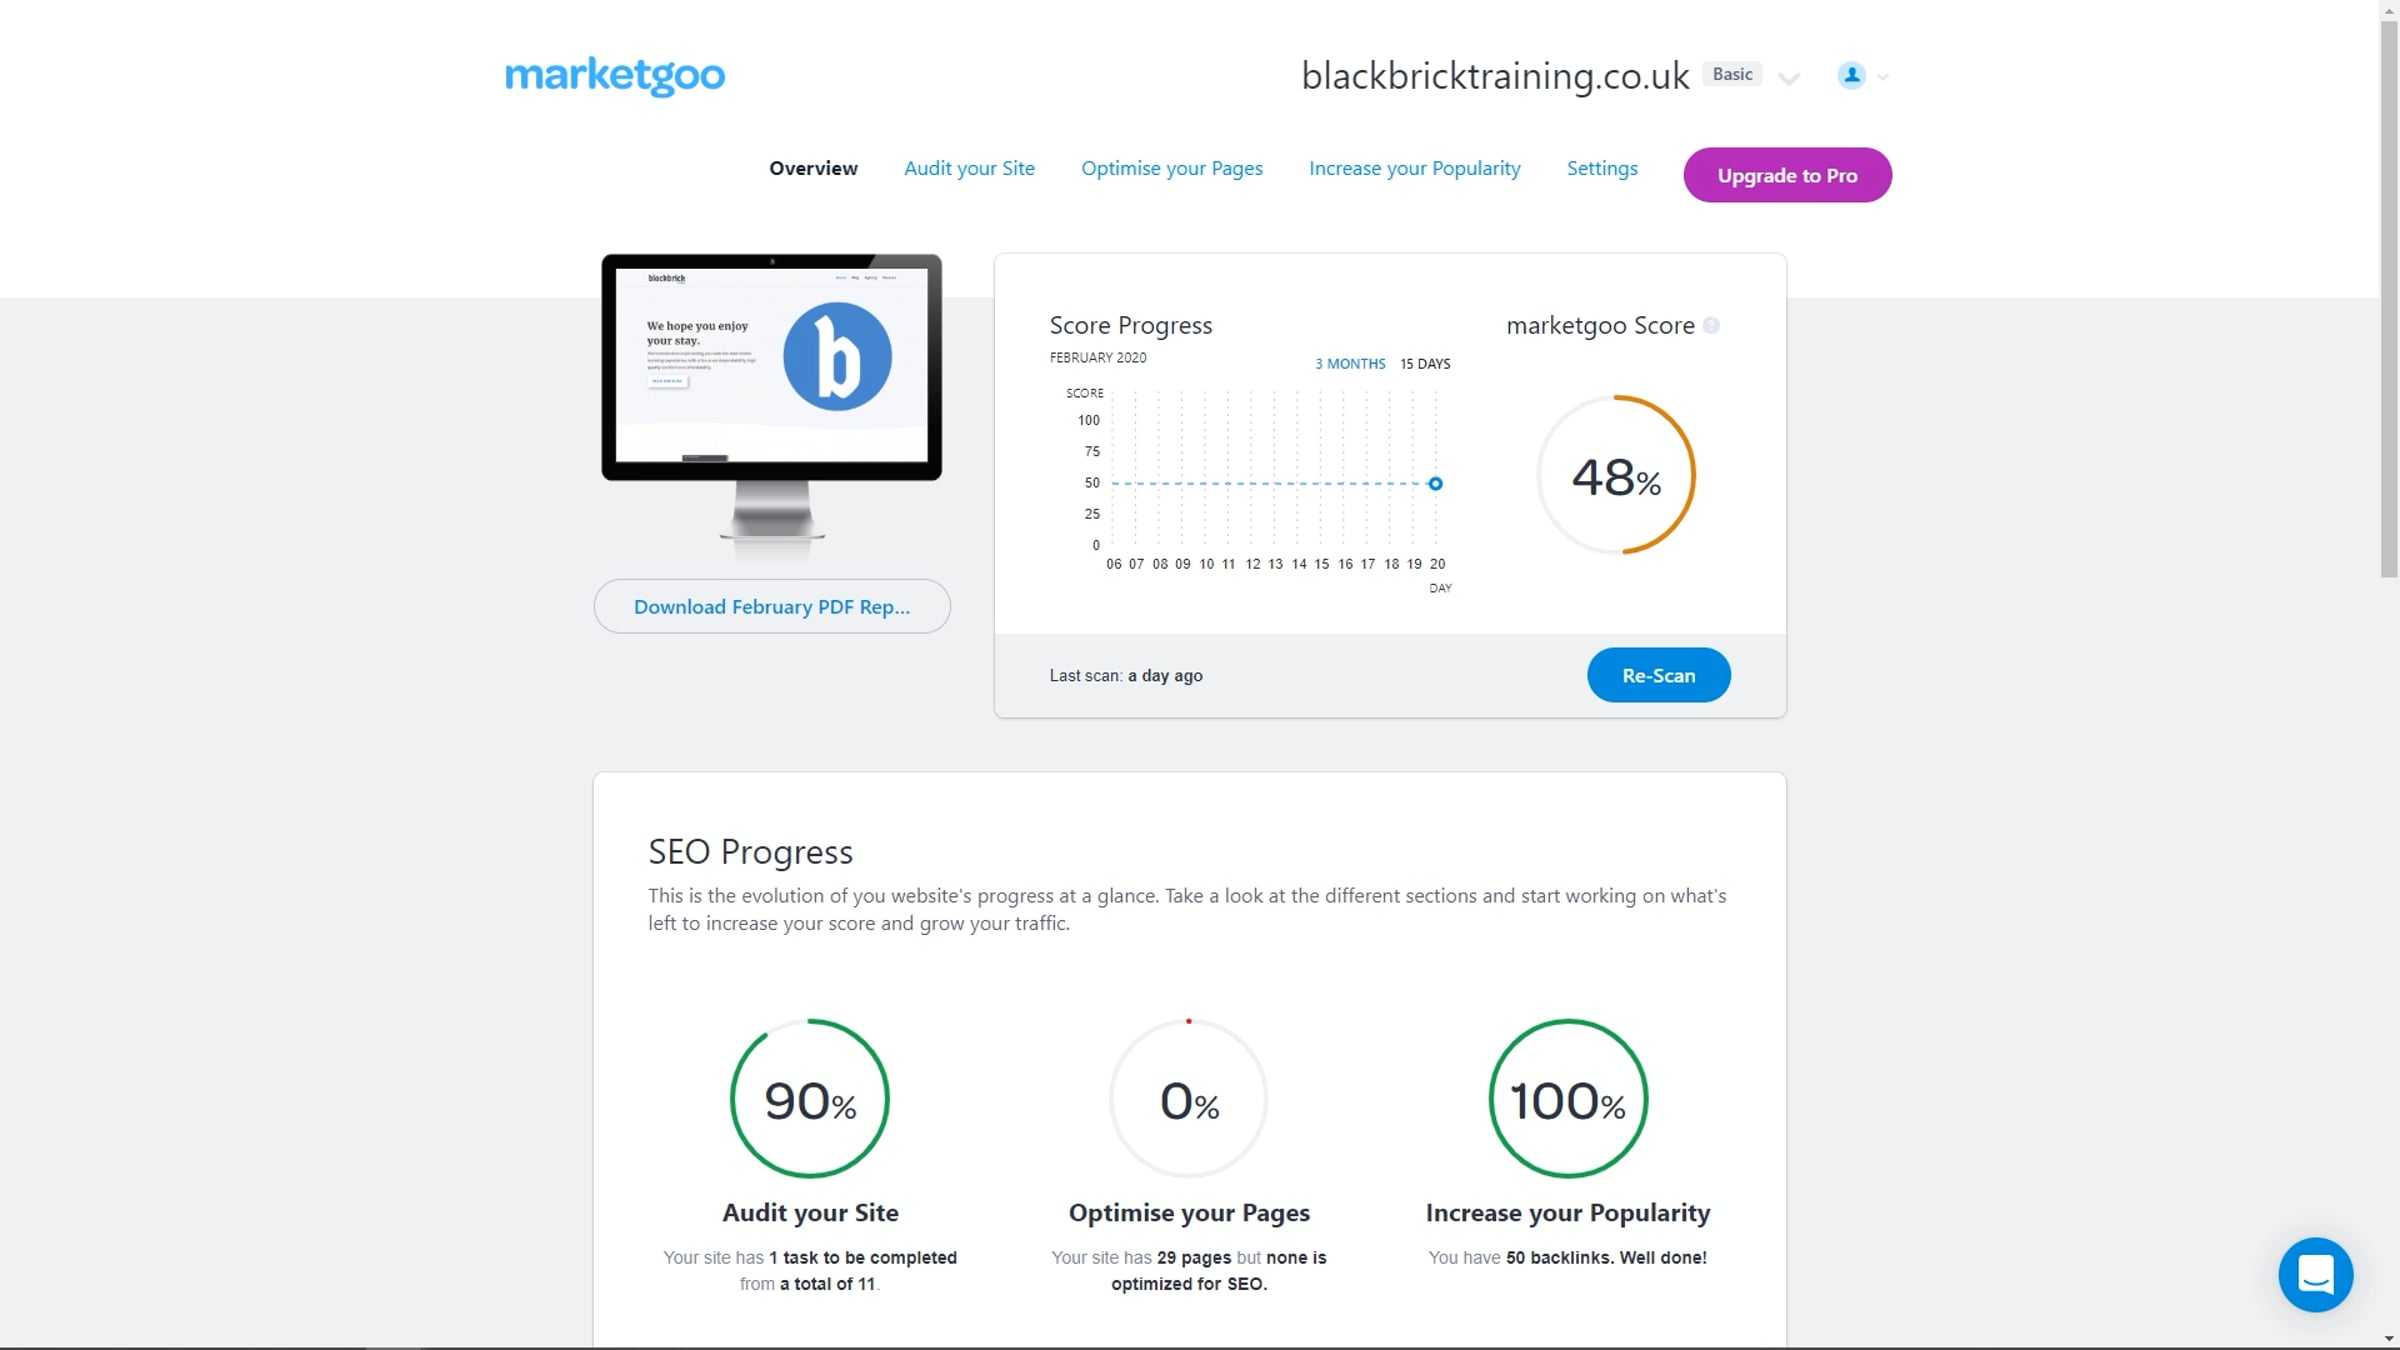The height and width of the screenshot is (1350, 2400).
Task: Switch to Increase your Popularity tab
Action: 1415,168
